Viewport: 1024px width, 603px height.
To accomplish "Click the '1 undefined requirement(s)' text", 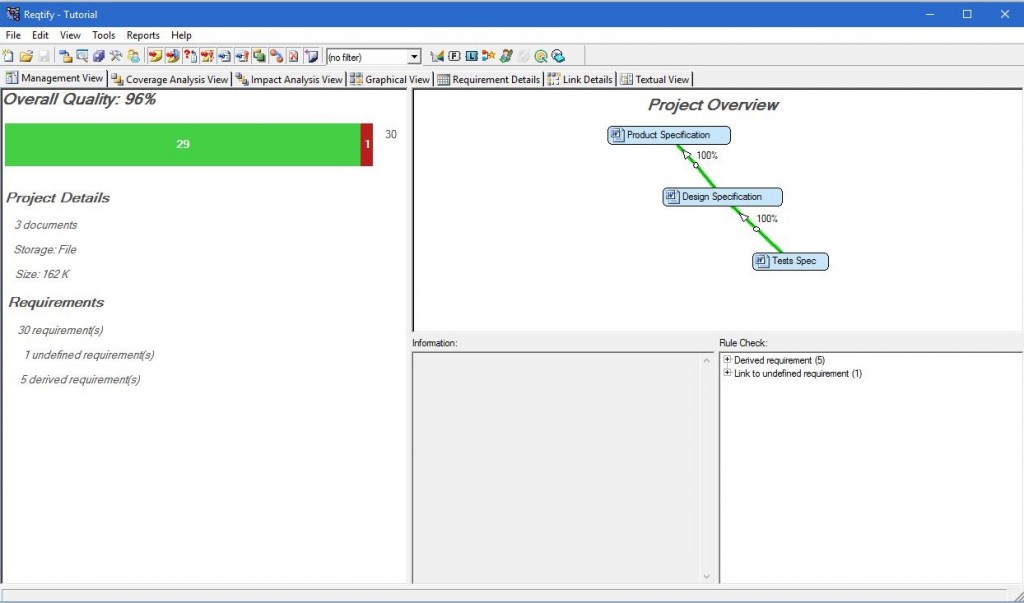I will coord(89,355).
